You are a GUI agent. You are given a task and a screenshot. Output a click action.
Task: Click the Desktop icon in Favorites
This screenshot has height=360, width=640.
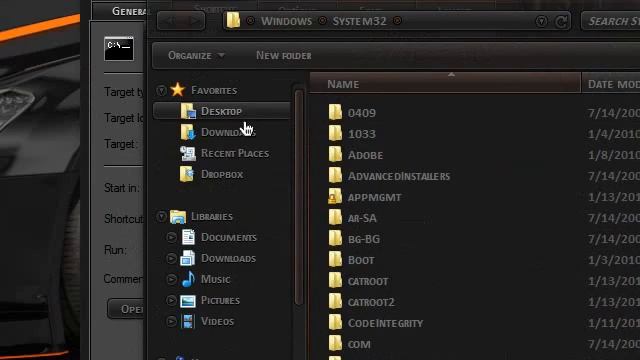click(x=188, y=111)
